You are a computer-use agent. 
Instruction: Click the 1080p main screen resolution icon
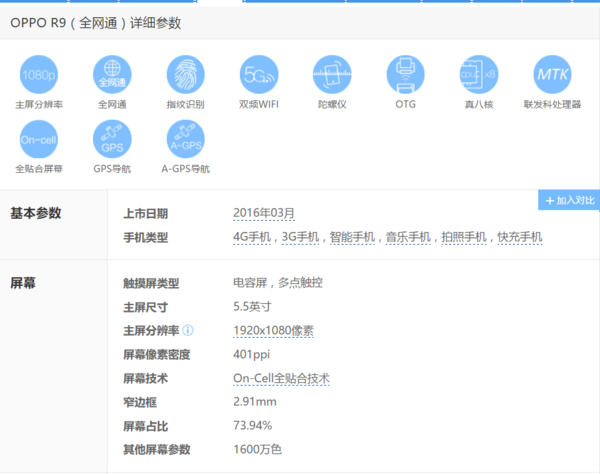[39, 74]
